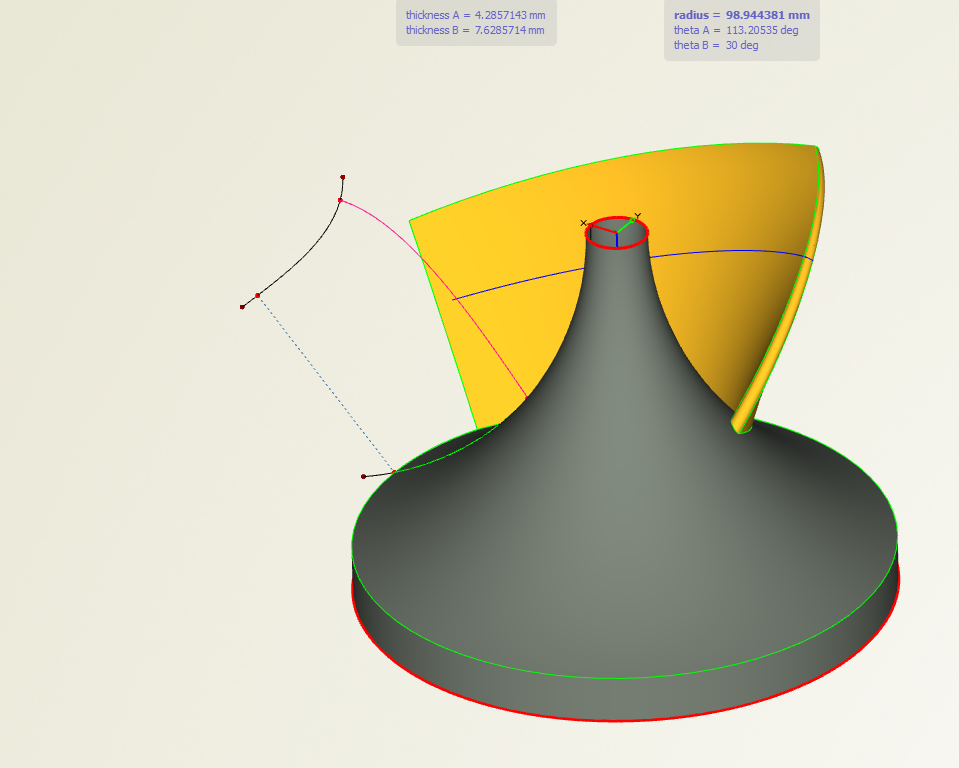Click the red X axis of the triad

tap(602, 228)
